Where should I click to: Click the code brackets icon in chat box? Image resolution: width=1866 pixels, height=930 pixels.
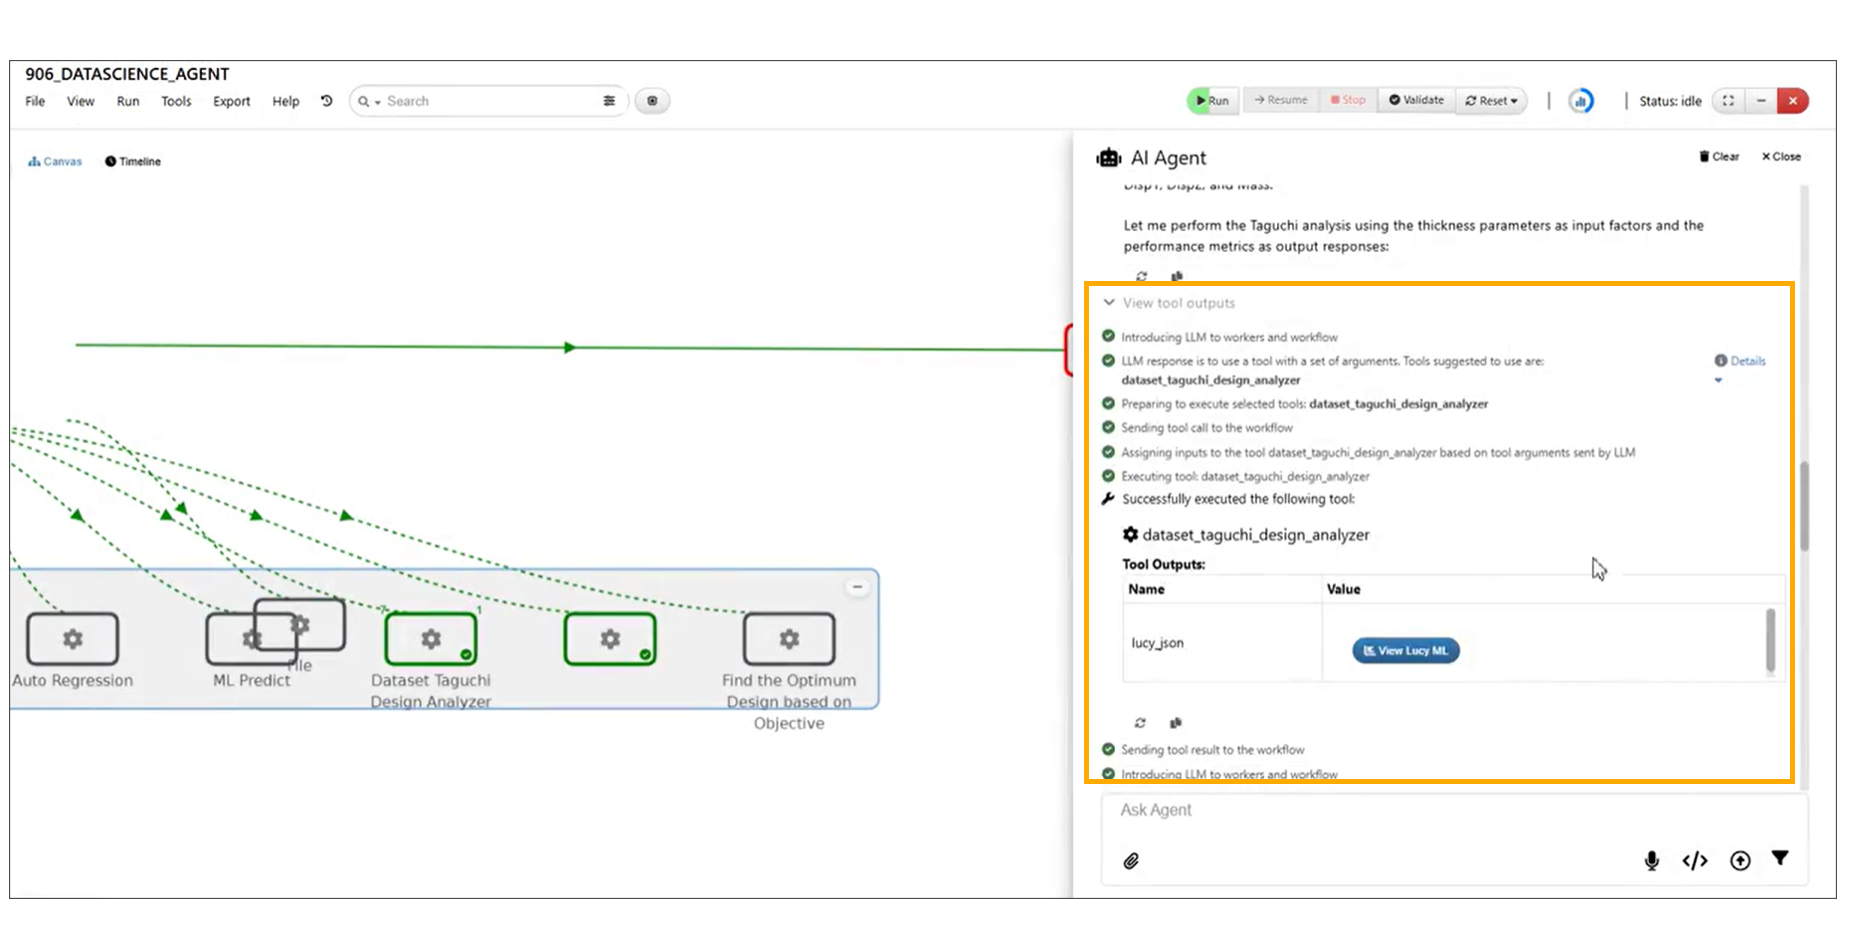[x=1695, y=861]
